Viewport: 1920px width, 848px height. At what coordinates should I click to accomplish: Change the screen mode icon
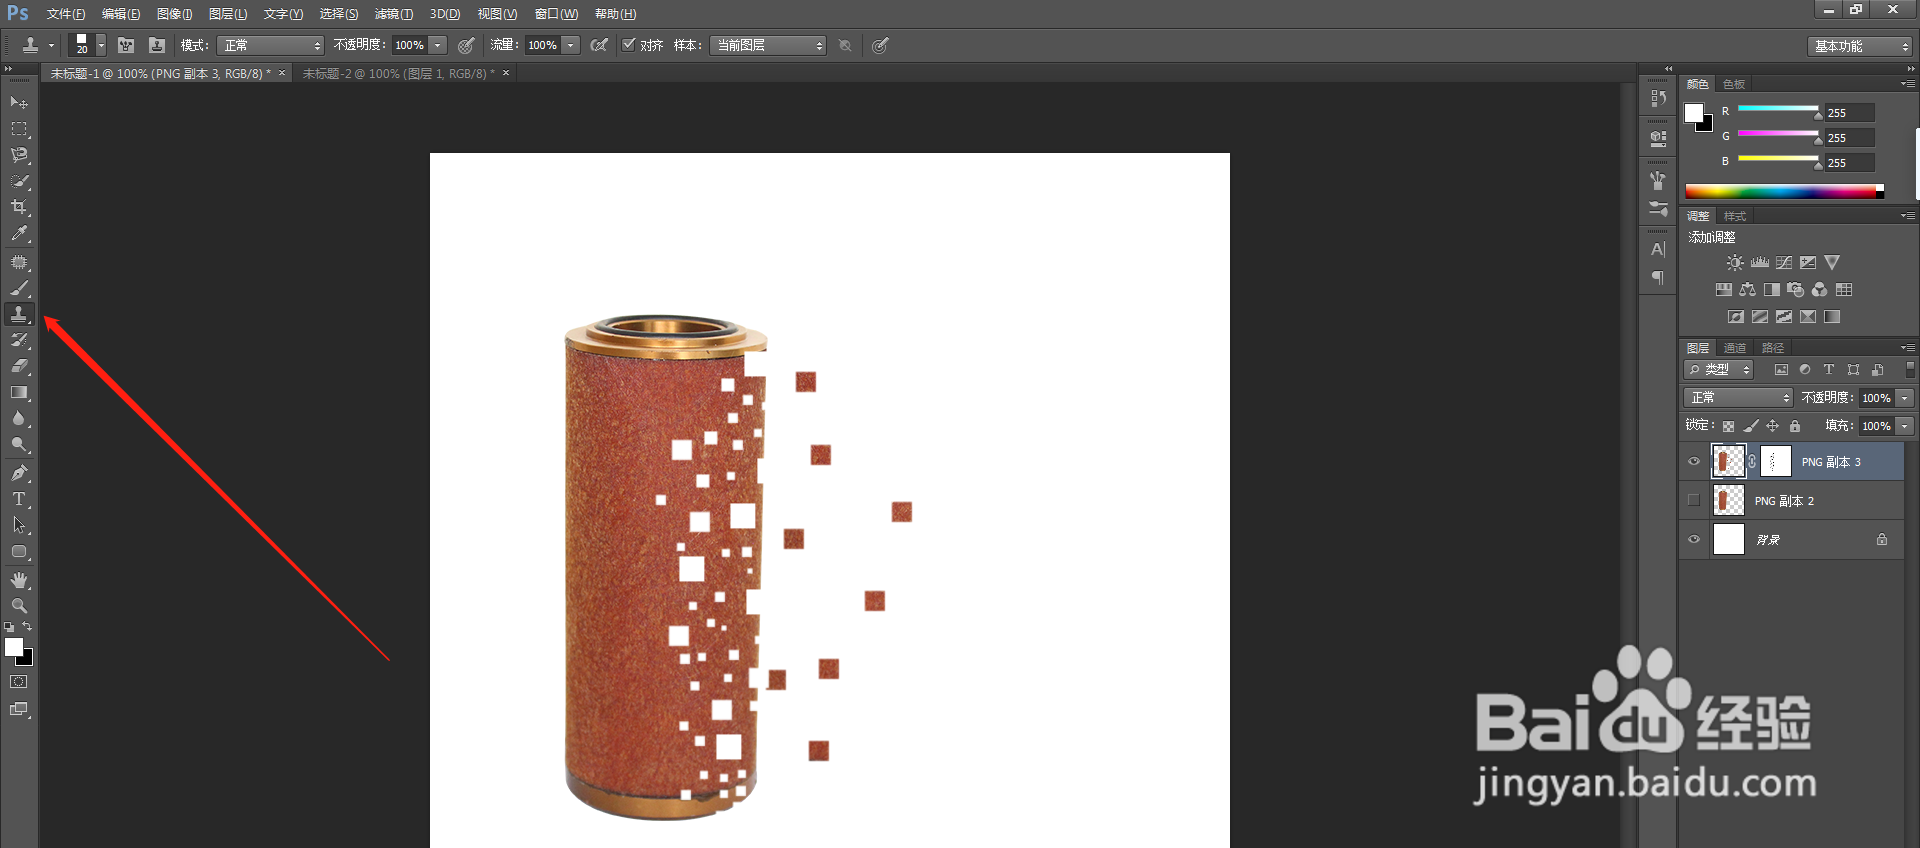[19, 709]
